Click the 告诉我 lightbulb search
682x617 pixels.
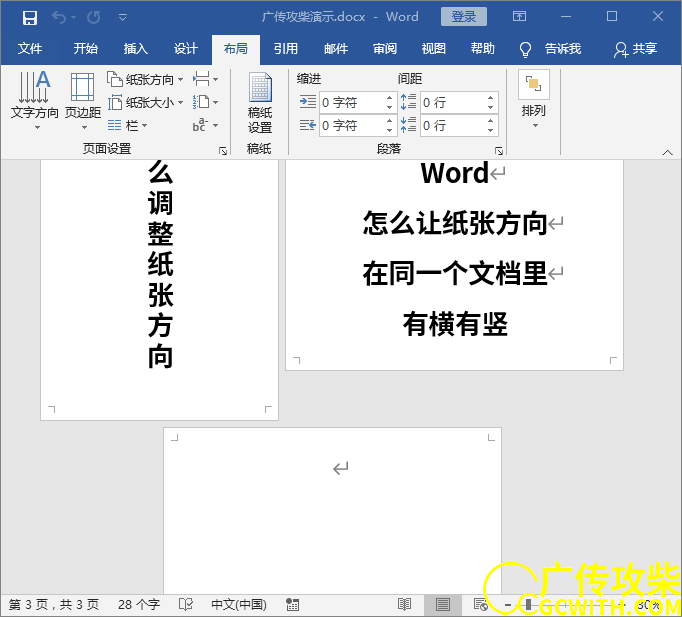pos(551,49)
